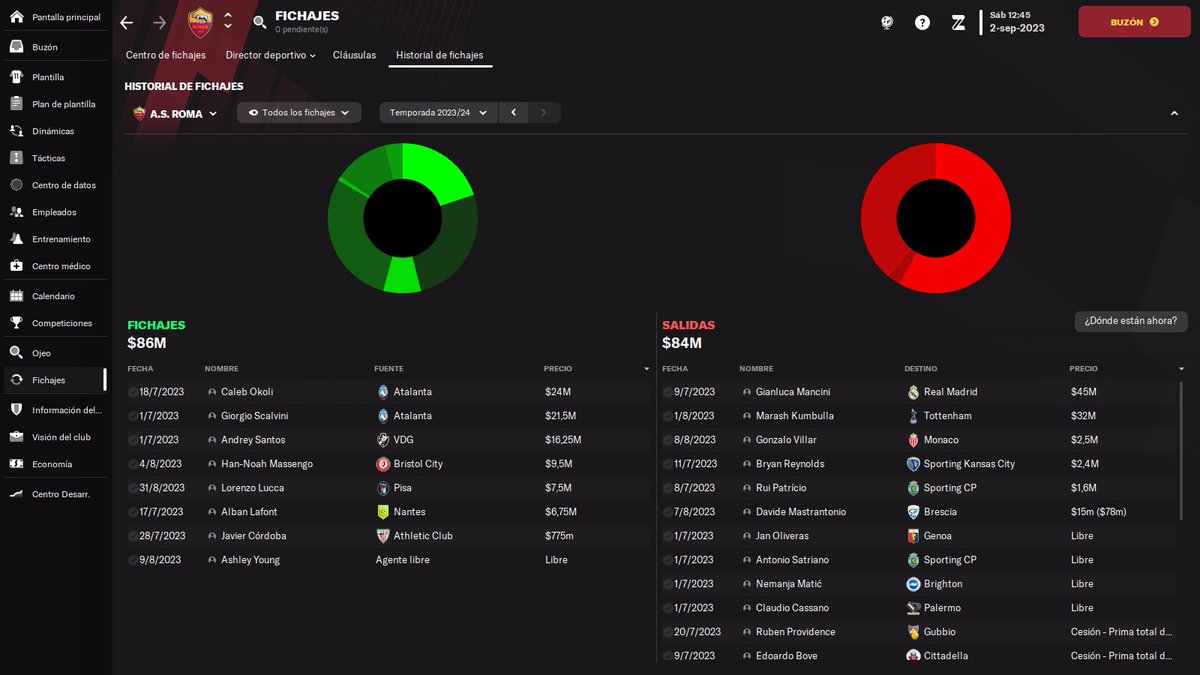Viewport: 1200px width, 675px height.
Task: Click info icon beside Andrey Santos
Action: pos(212,440)
